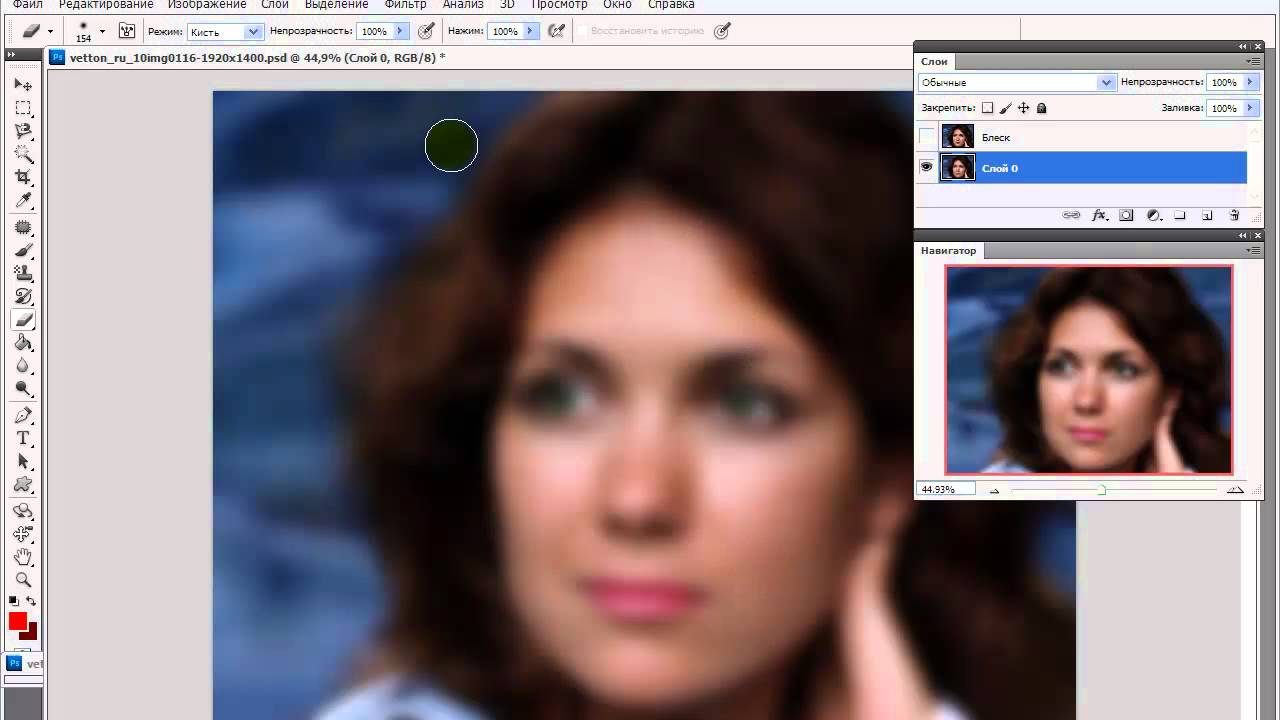
Task: Select the Magic Wand tool
Action: click(23, 154)
